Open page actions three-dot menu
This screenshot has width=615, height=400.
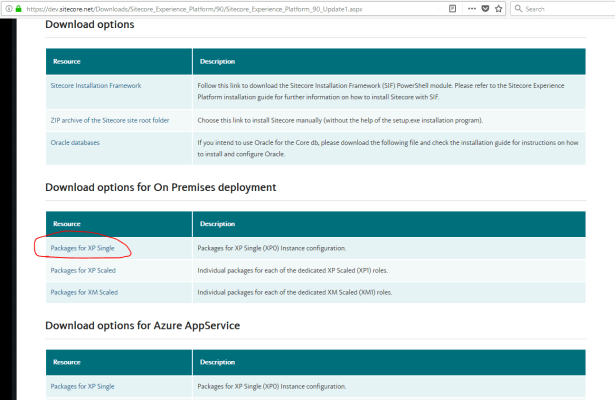pyautogui.click(x=472, y=9)
